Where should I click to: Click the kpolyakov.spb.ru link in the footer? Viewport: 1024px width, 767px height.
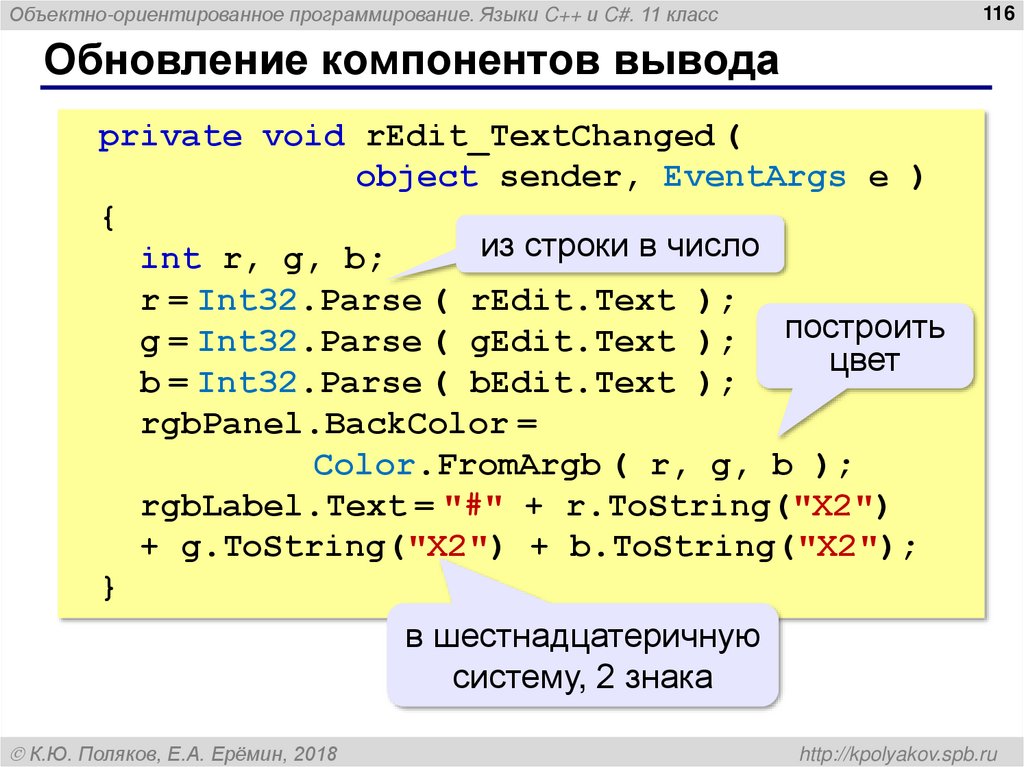click(x=899, y=753)
